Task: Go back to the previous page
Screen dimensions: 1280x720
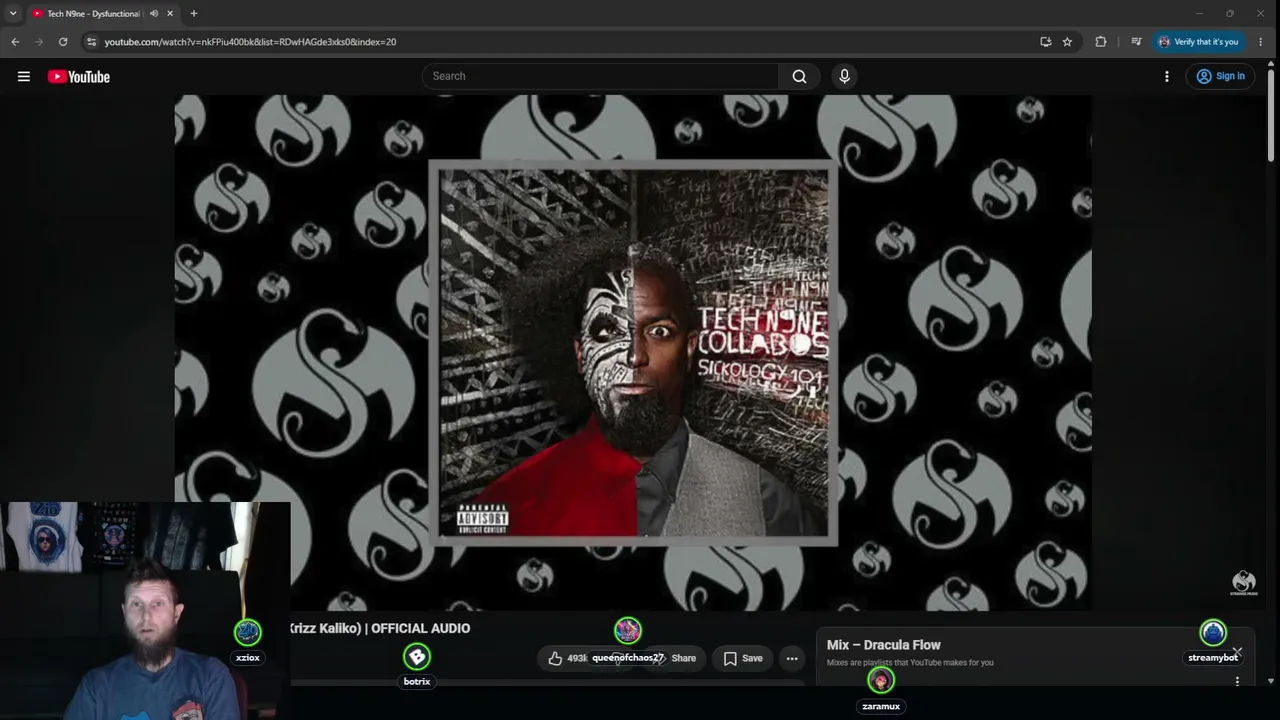Action: [x=15, y=42]
